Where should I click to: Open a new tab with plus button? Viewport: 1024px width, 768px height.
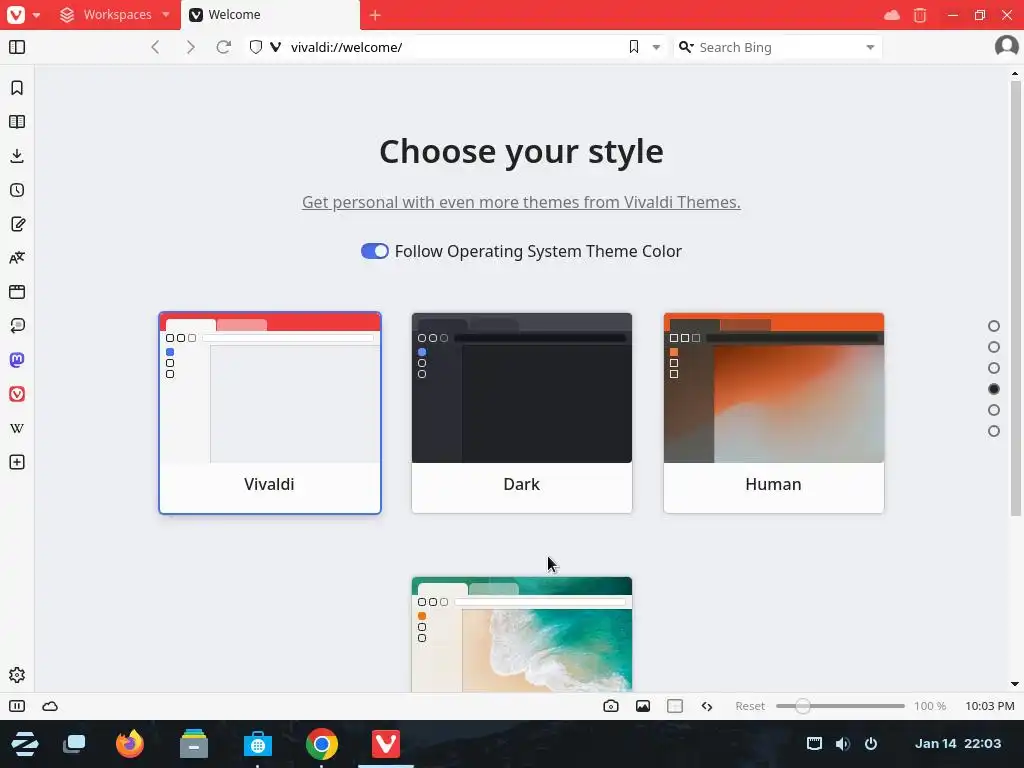click(x=375, y=15)
